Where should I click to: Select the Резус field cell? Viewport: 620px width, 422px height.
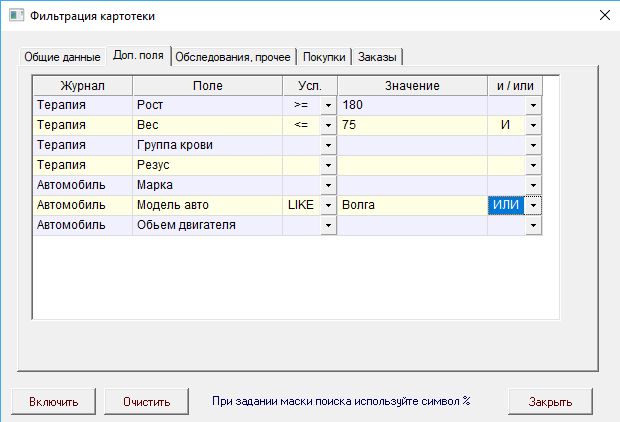(208, 165)
